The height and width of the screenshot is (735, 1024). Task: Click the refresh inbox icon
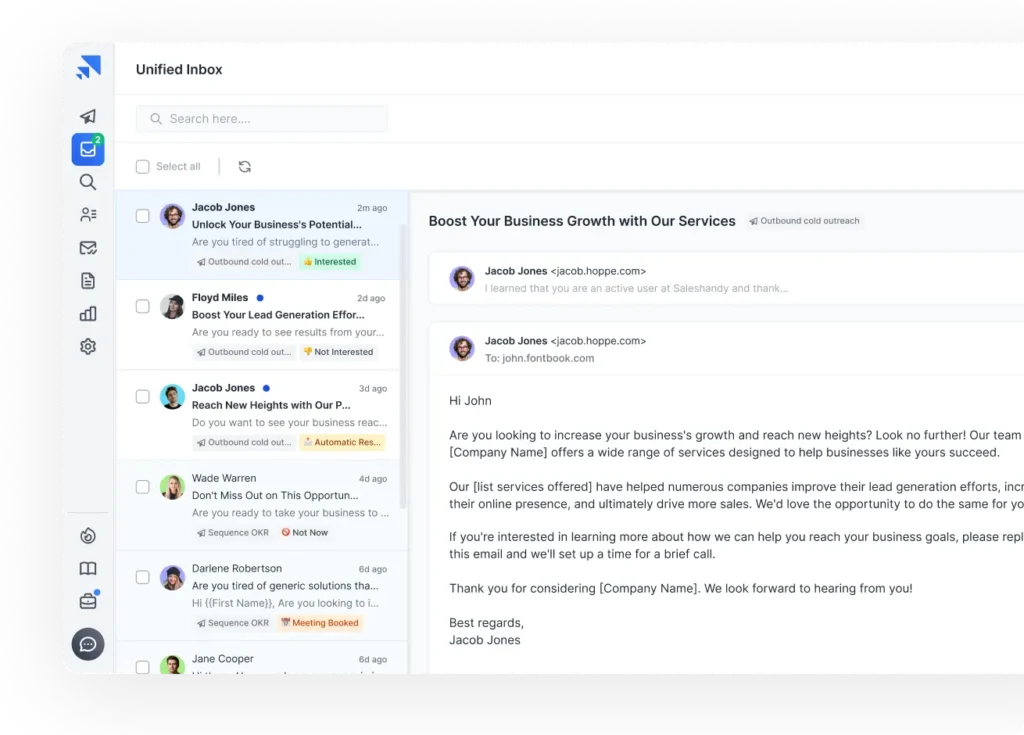click(245, 167)
